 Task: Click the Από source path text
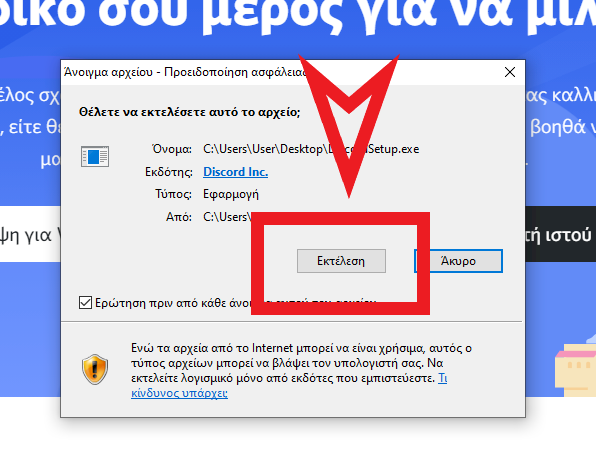click(227, 217)
